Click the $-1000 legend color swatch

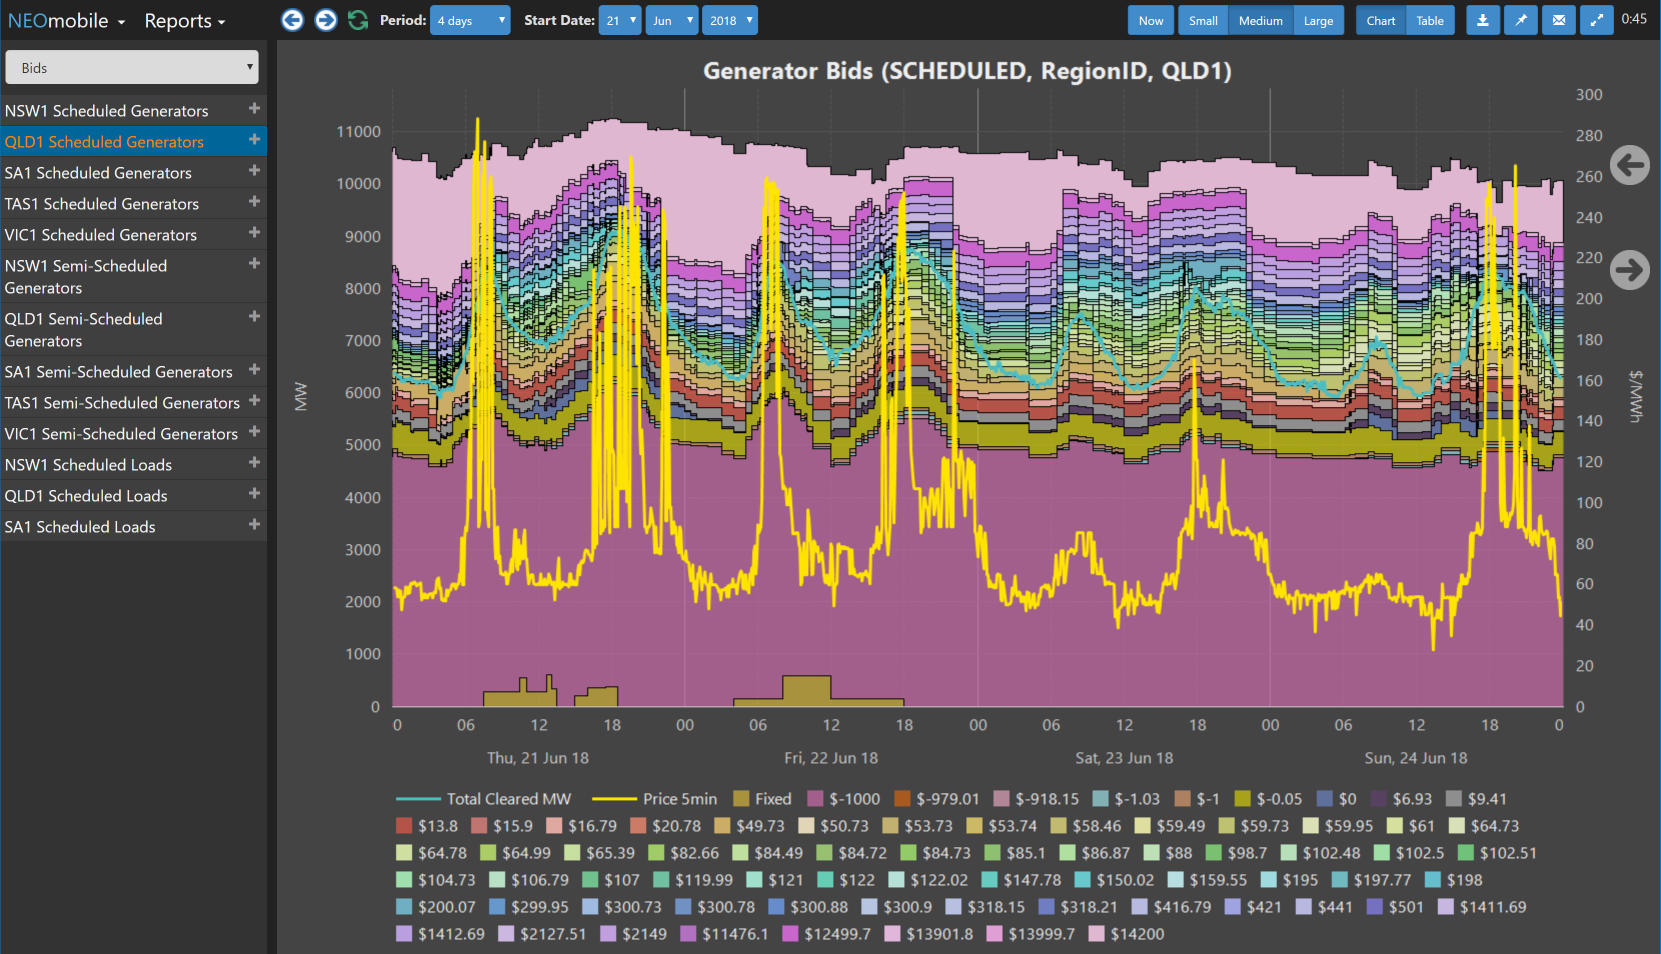[815, 799]
